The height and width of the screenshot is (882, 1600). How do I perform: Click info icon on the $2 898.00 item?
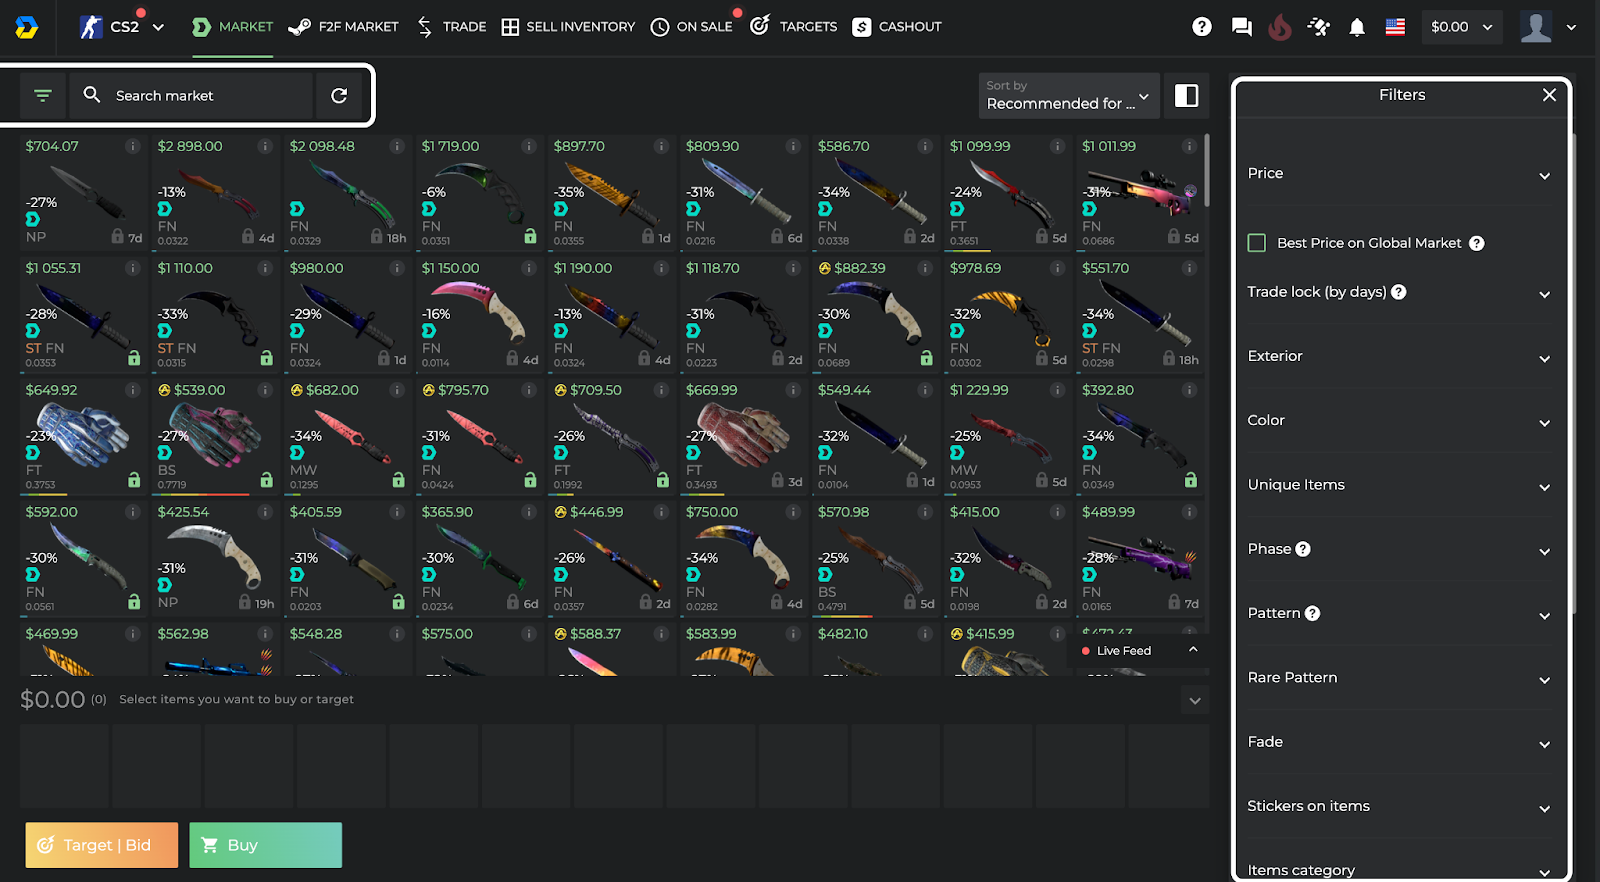point(265,146)
